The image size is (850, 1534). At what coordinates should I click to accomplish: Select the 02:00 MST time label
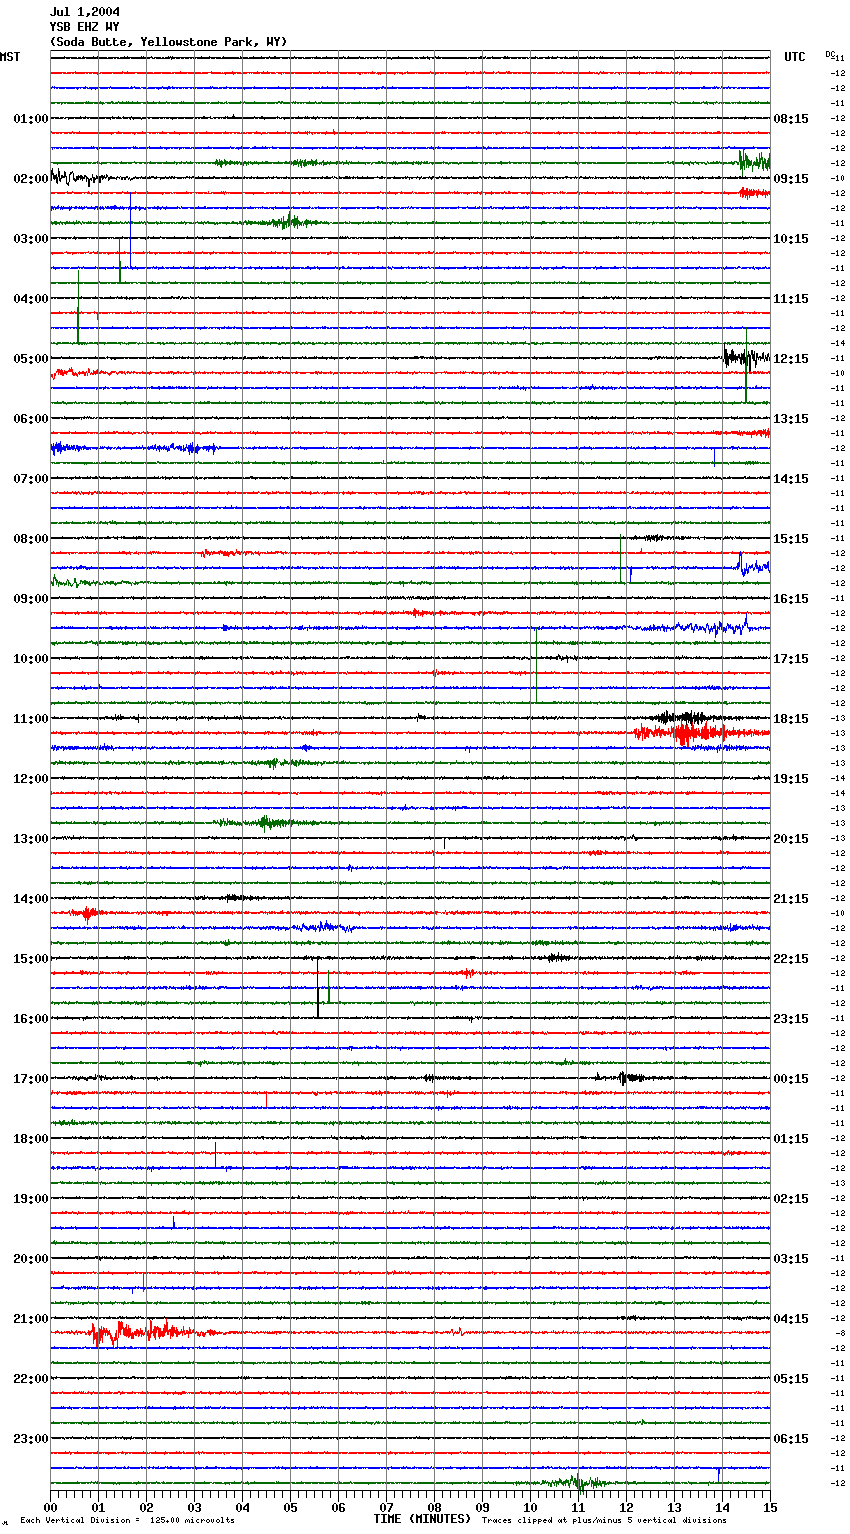30,179
